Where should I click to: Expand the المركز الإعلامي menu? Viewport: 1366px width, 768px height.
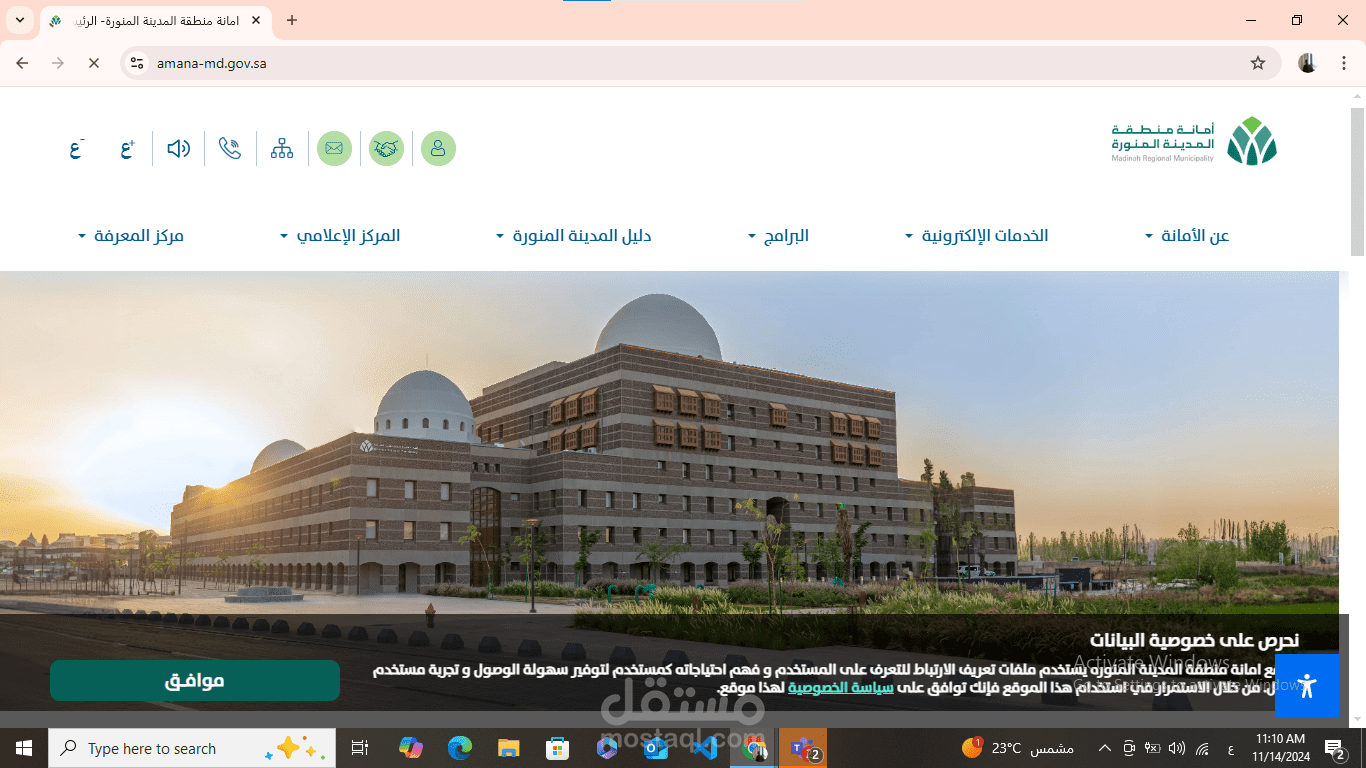[x=340, y=236]
